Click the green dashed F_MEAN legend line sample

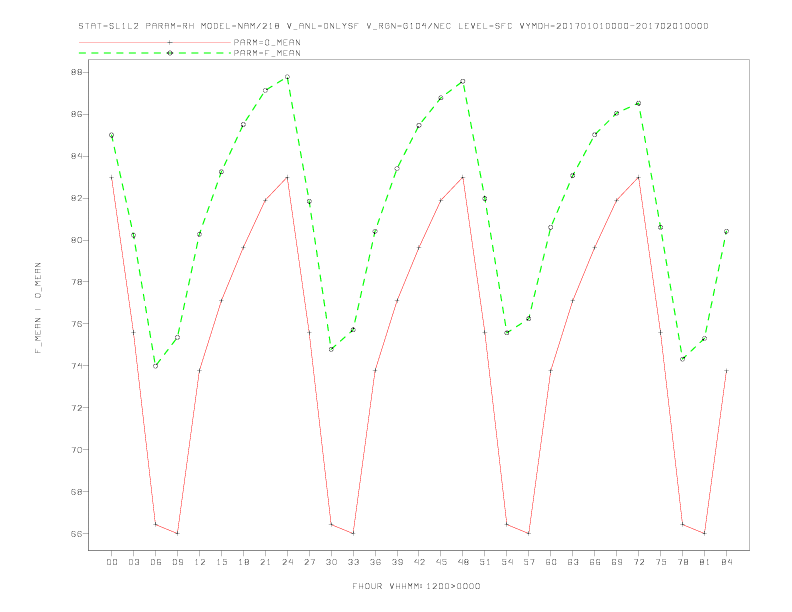click(155, 53)
